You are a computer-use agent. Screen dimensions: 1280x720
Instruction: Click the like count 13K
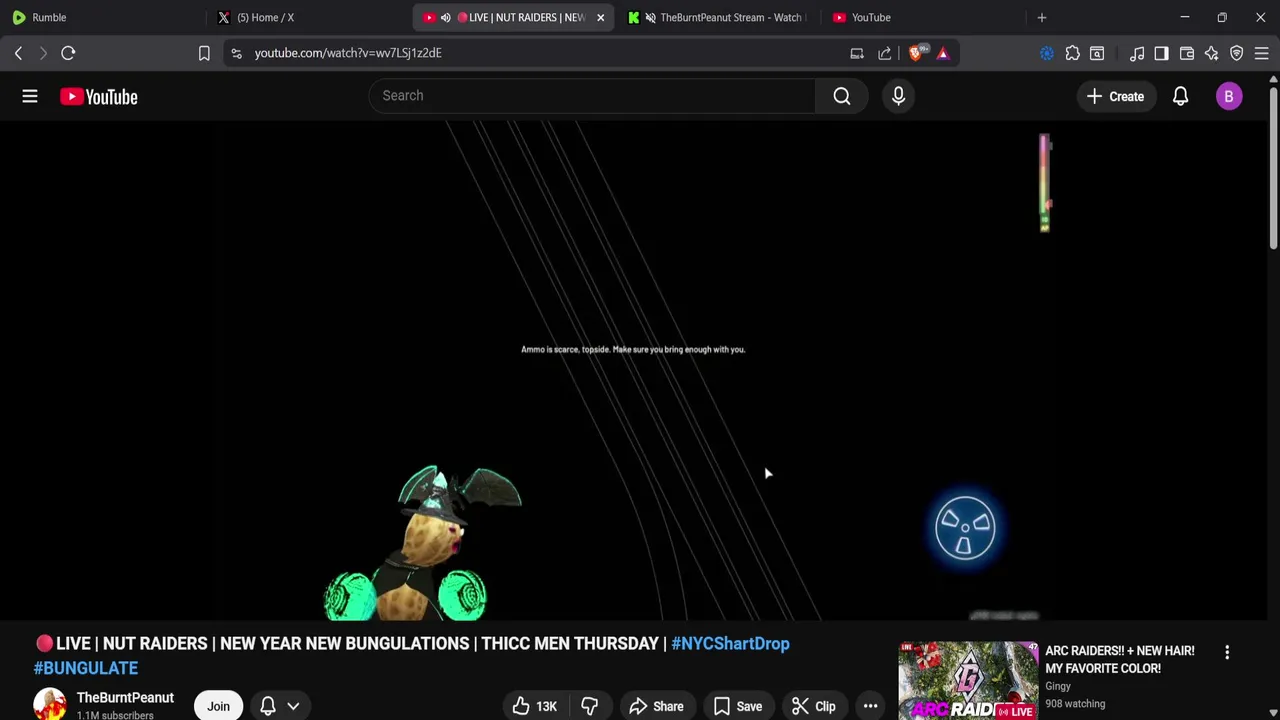(x=546, y=707)
